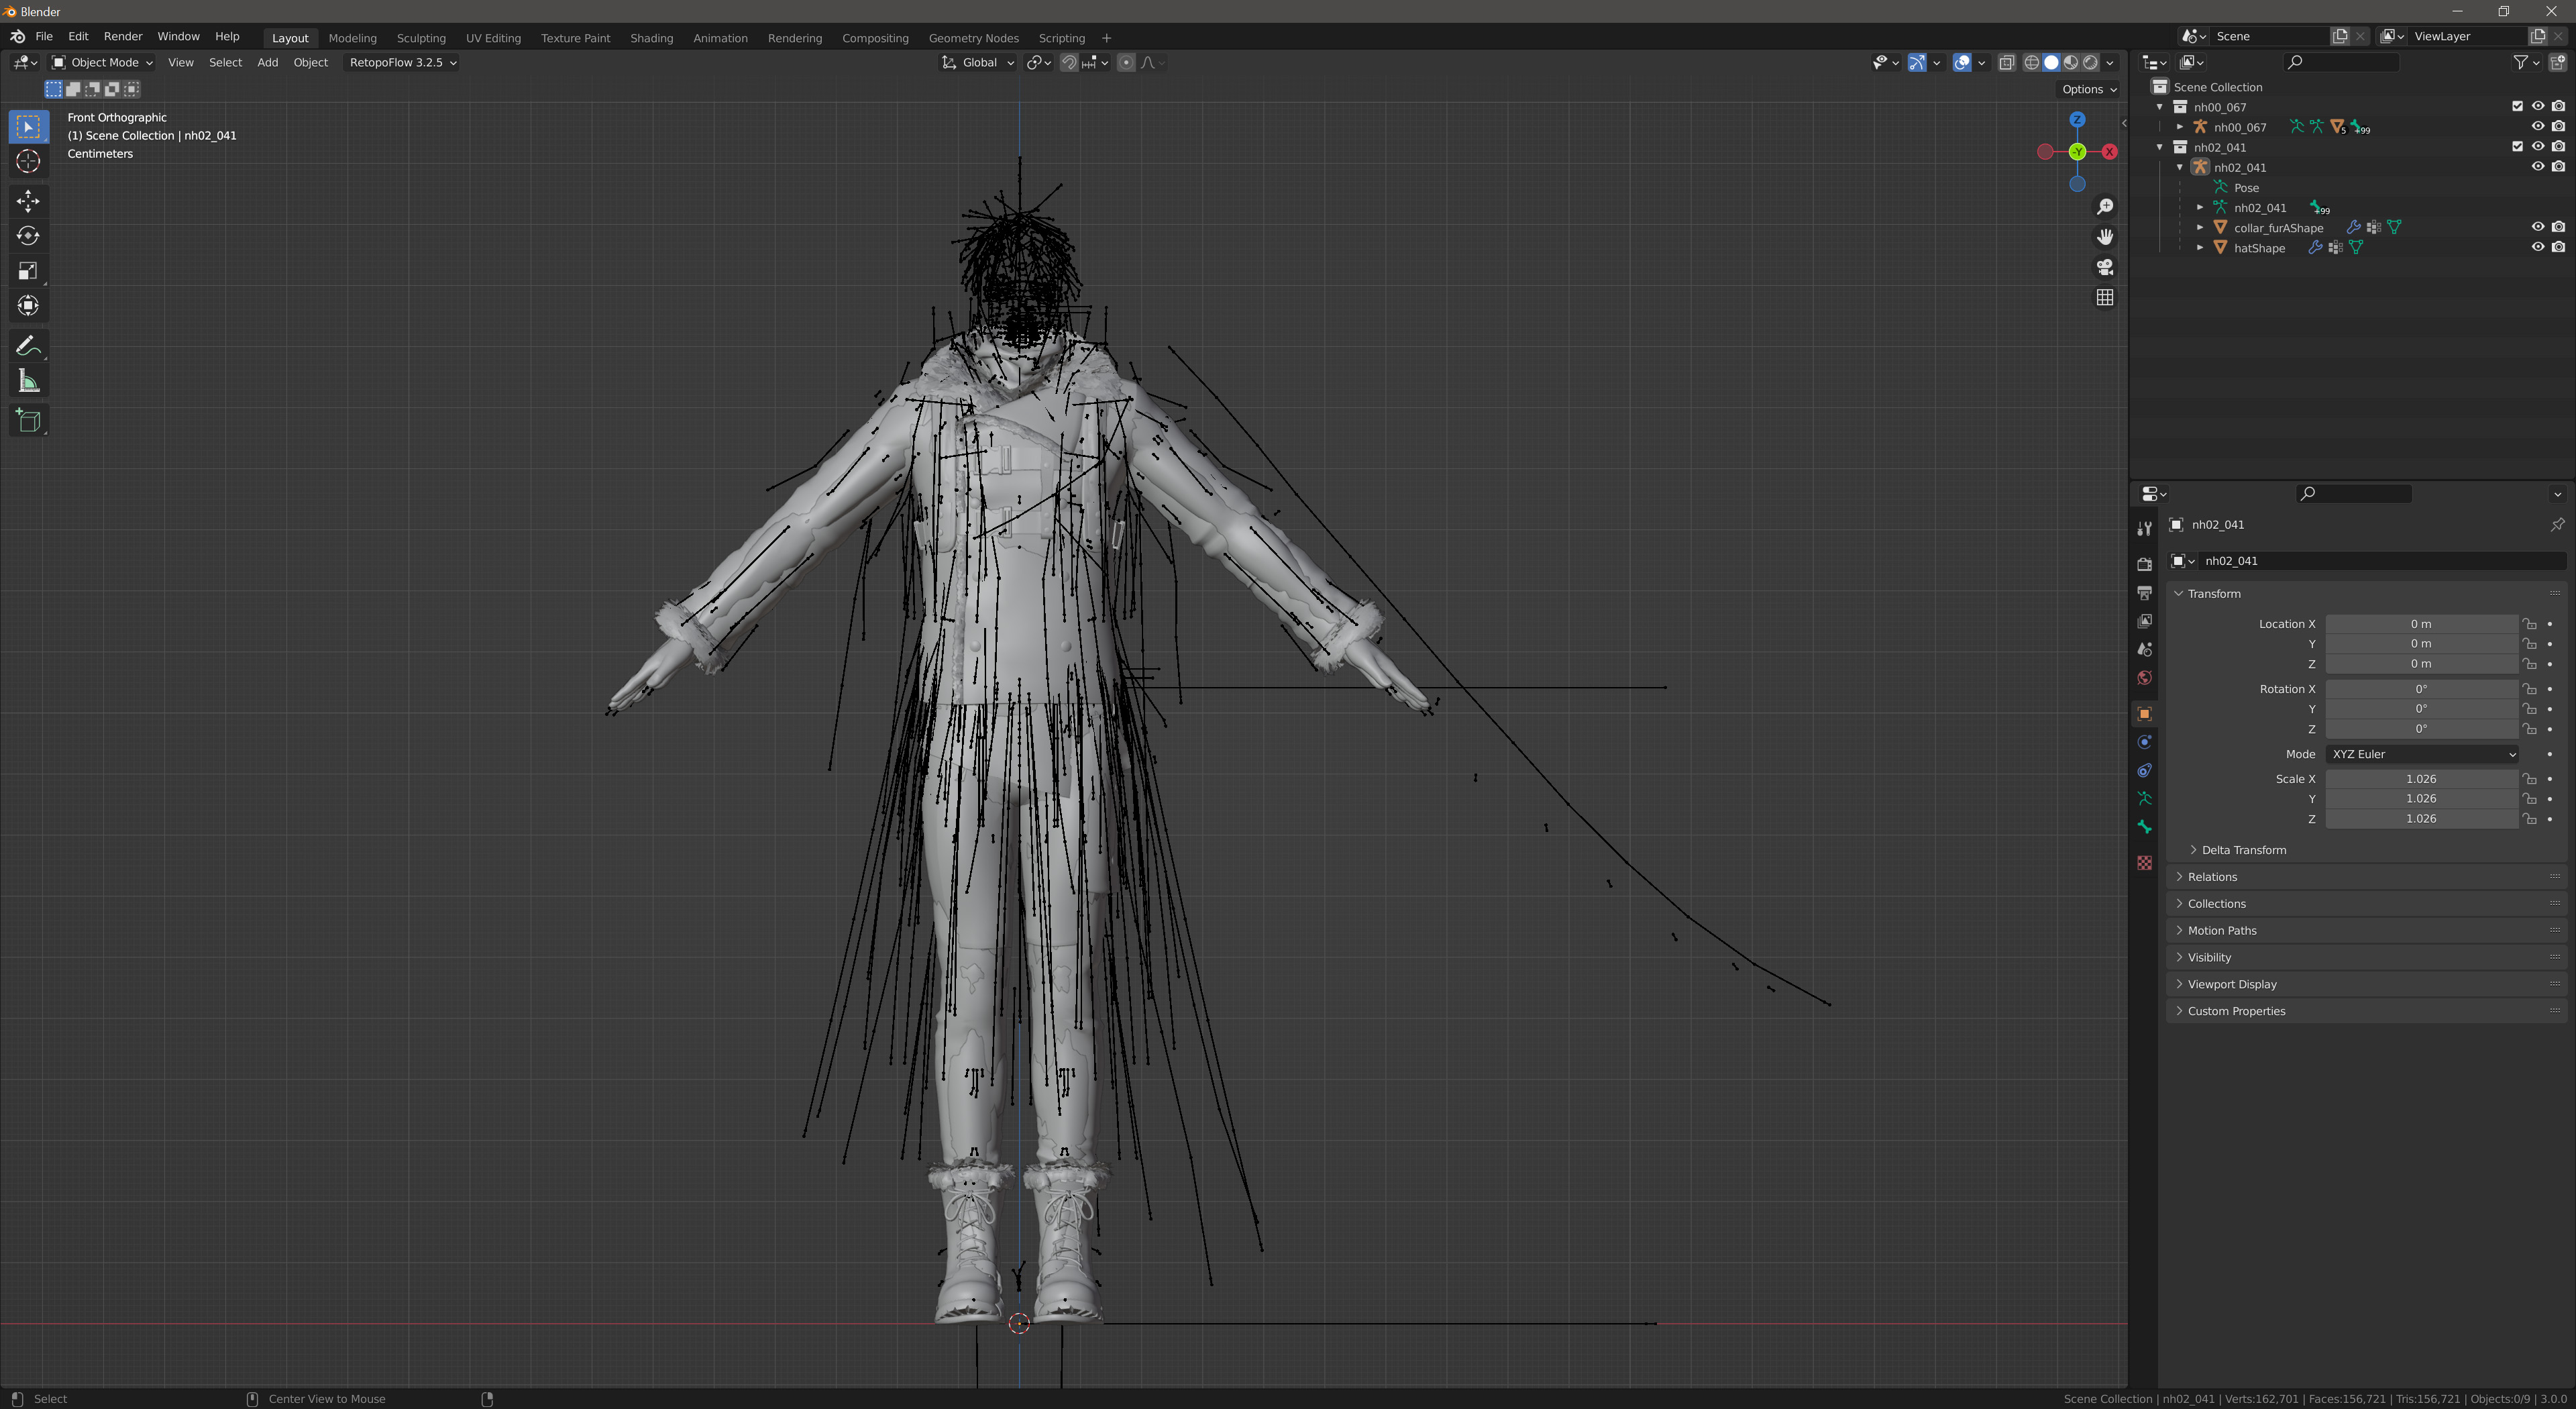Open rotation Mode XYZ Euler dropdown
The image size is (2576, 1409).
click(2421, 754)
